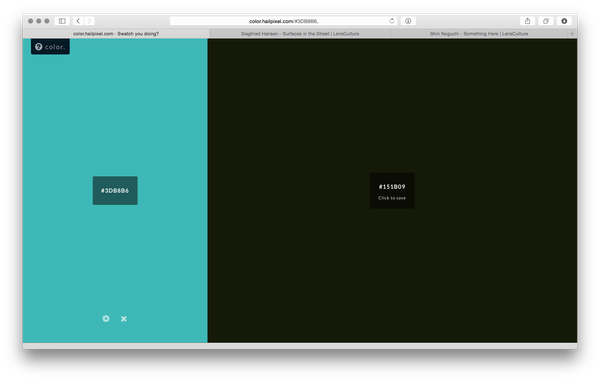Remove teal swatch with the X icon
The width and height of the screenshot is (600, 382).
tap(124, 319)
